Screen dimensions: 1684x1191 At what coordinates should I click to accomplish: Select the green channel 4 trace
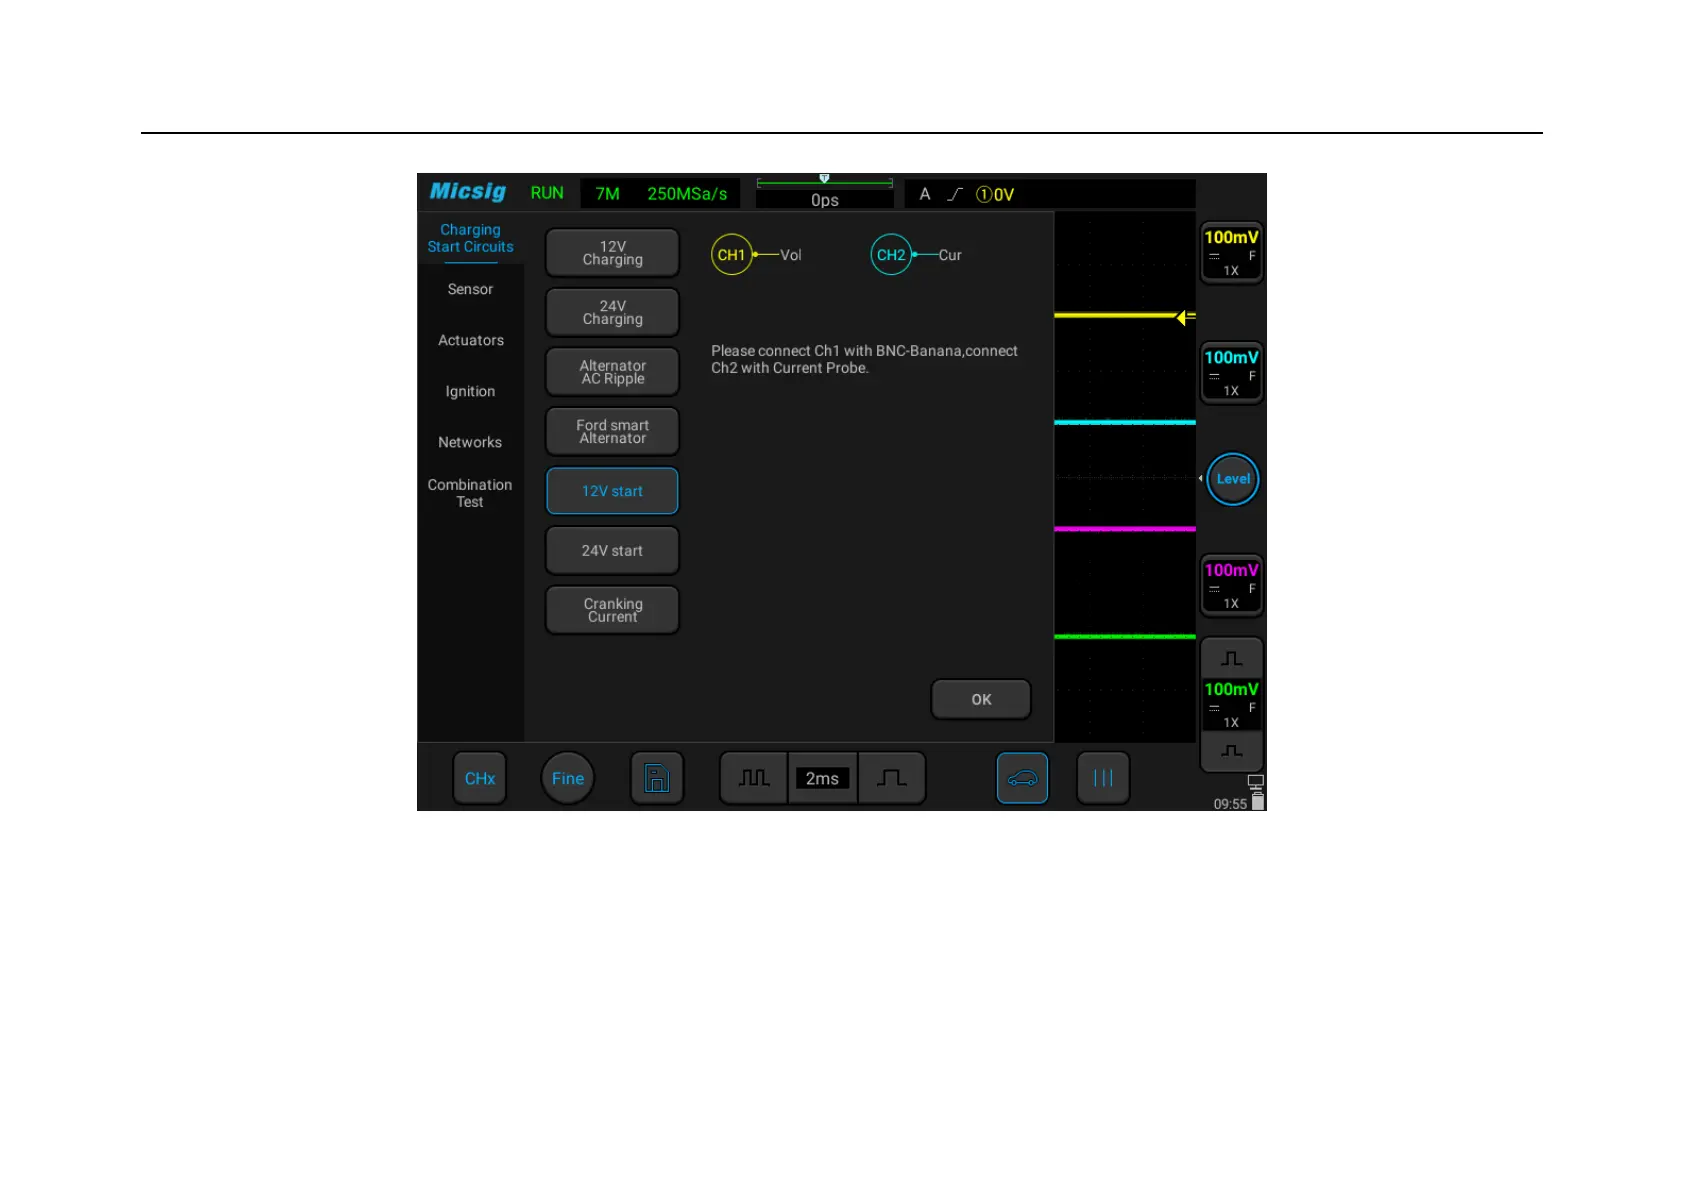click(1125, 636)
